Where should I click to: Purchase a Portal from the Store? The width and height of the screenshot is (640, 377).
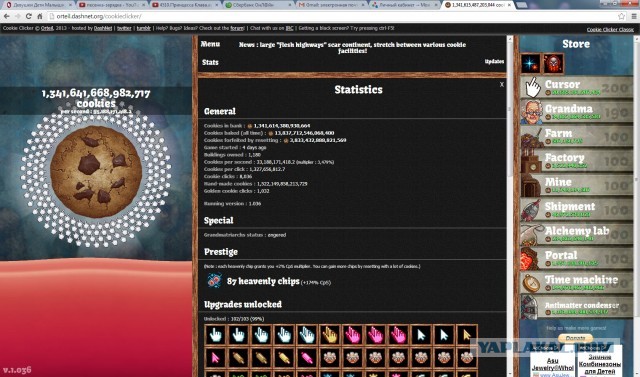click(x=576, y=258)
